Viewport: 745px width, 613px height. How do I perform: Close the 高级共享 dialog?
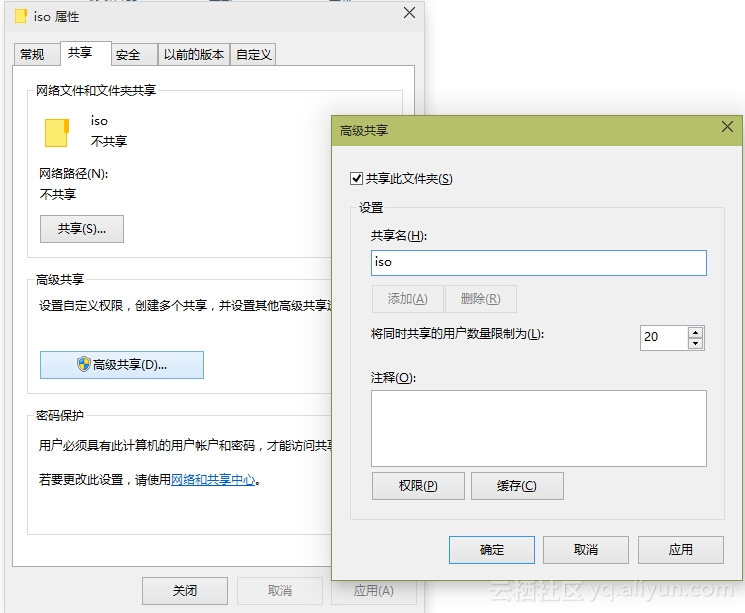(x=727, y=126)
